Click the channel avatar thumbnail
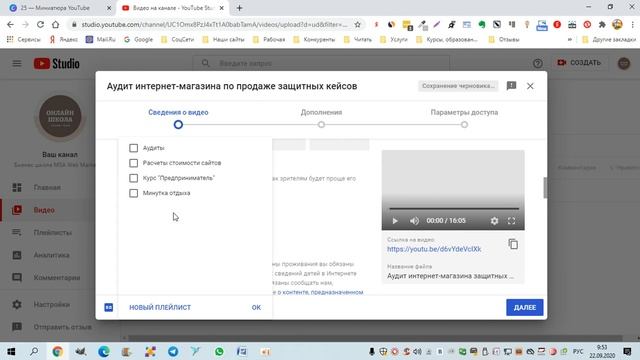640x360 pixels. click(60, 116)
